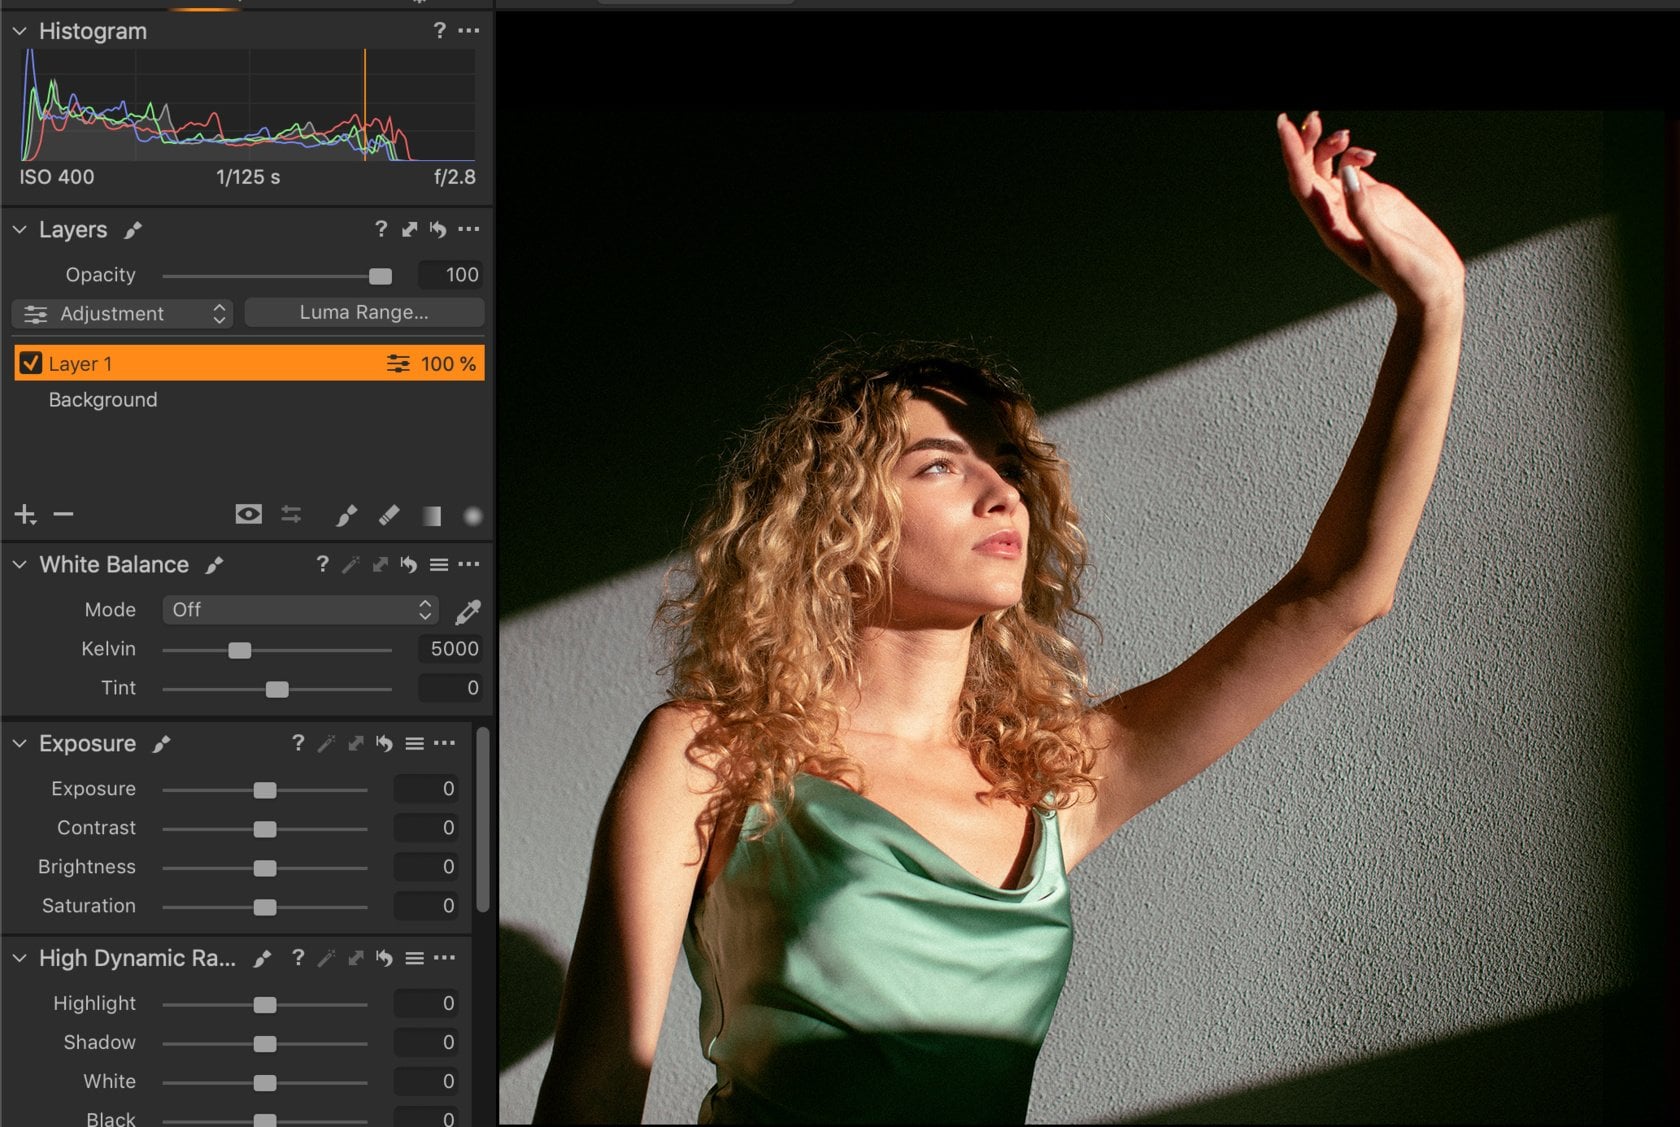Viewport: 1680px width, 1127px height.
Task: Select the Erase Mask tool
Action: point(389,516)
